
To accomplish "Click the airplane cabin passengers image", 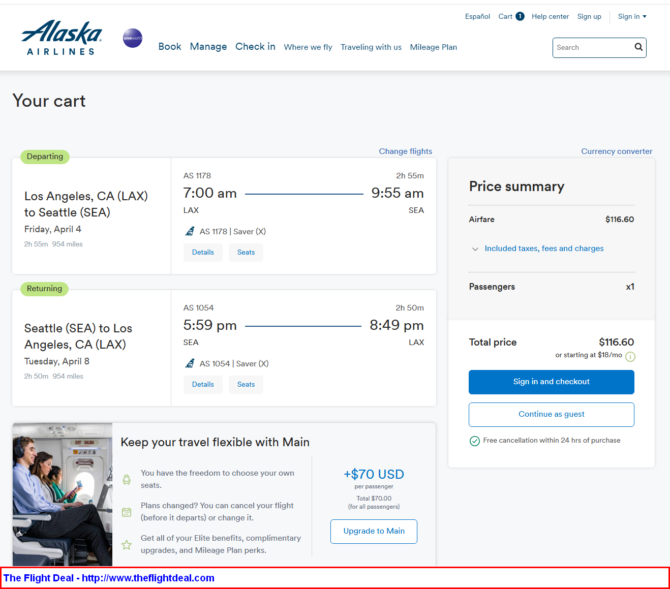I will point(62,494).
